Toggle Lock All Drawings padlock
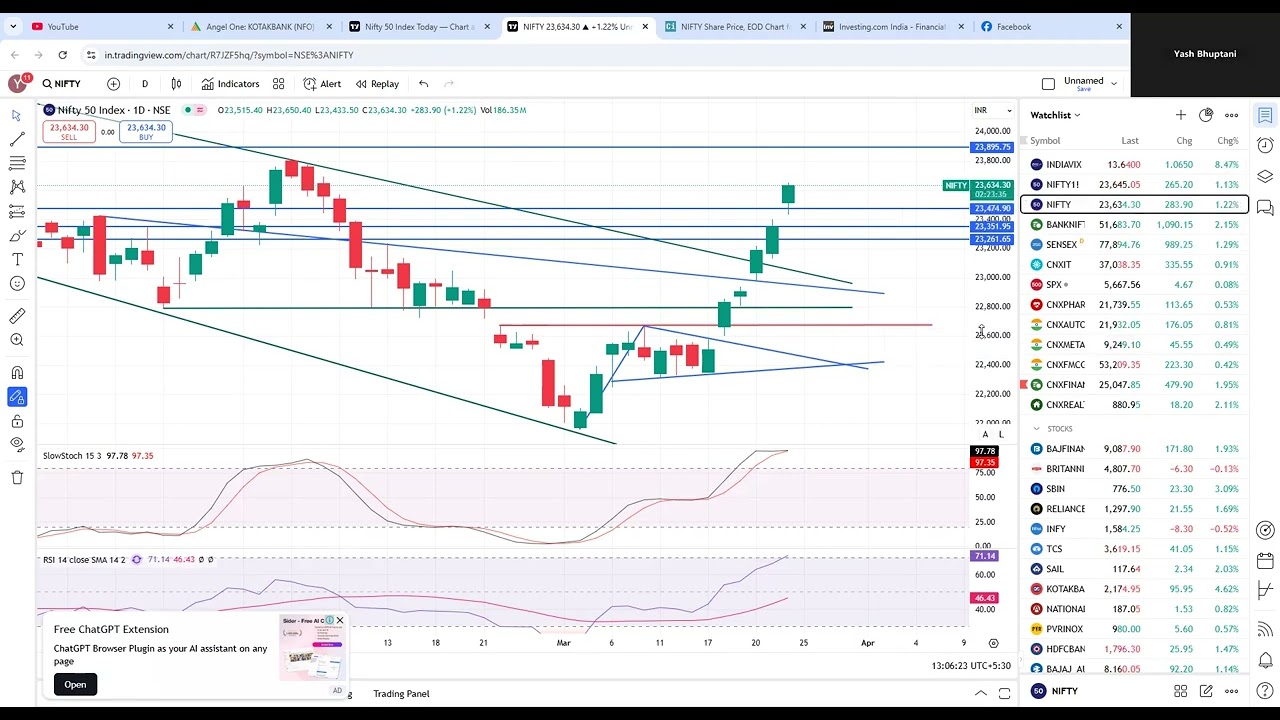The image size is (1280, 720). point(17,421)
